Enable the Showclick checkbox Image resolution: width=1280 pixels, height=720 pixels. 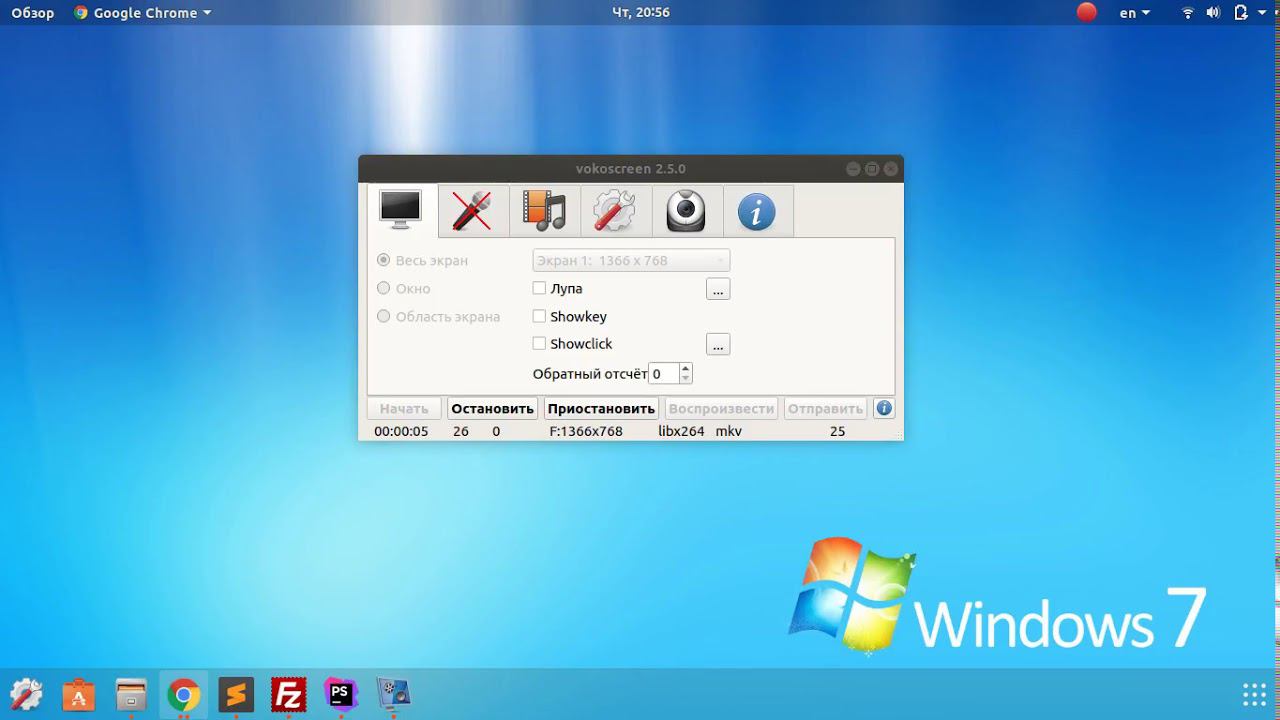tap(539, 343)
